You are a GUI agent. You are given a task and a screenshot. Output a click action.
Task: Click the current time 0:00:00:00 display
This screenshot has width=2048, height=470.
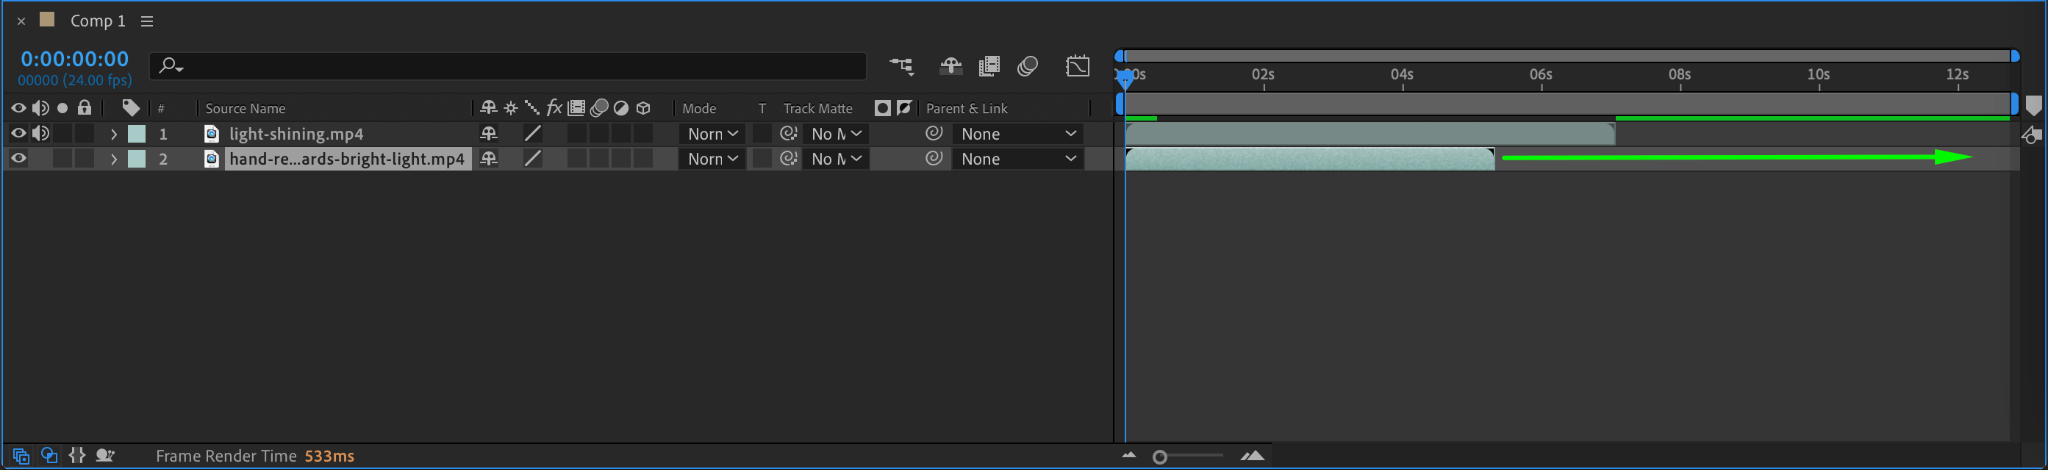pos(75,59)
